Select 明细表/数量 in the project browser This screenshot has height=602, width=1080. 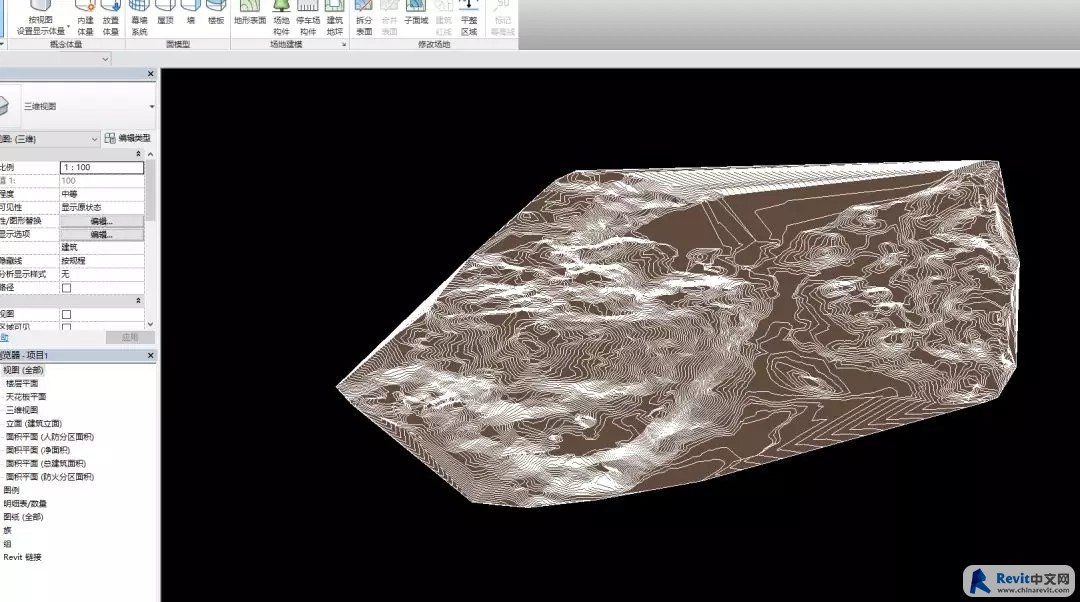(24, 504)
